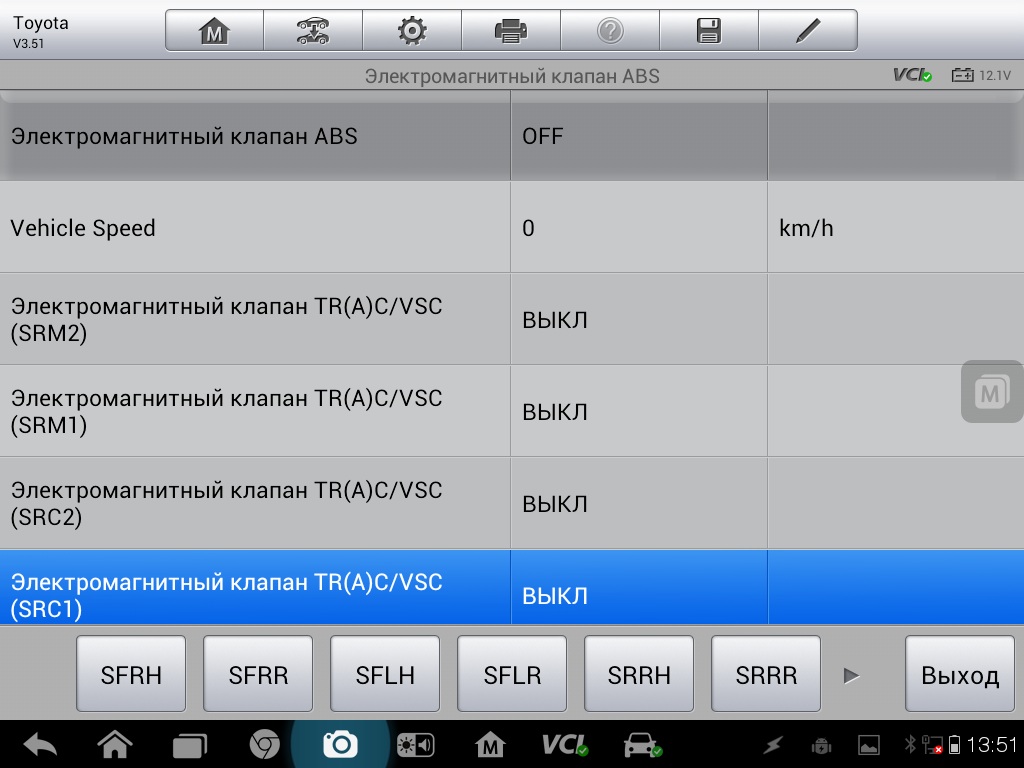
Task: Open the vehicle swap menu icon
Action: click(x=313, y=31)
